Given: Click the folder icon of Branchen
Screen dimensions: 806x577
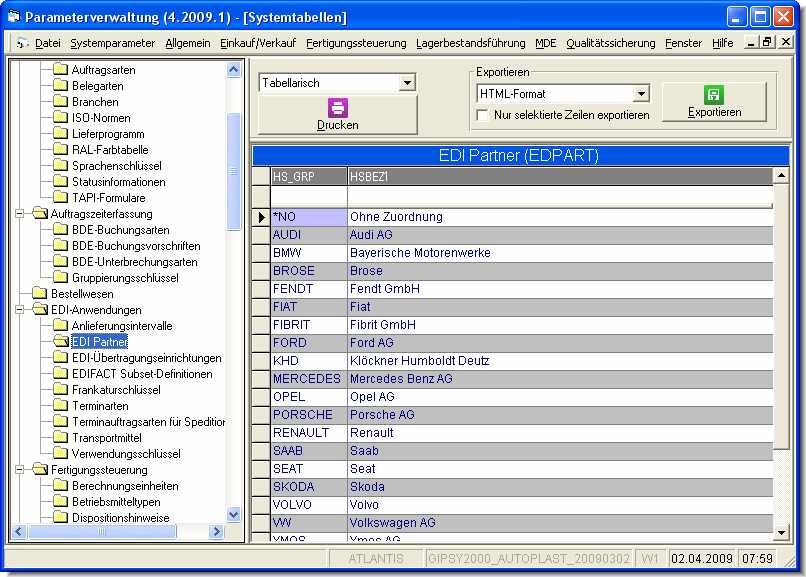Looking at the screenshot, I should [60, 101].
